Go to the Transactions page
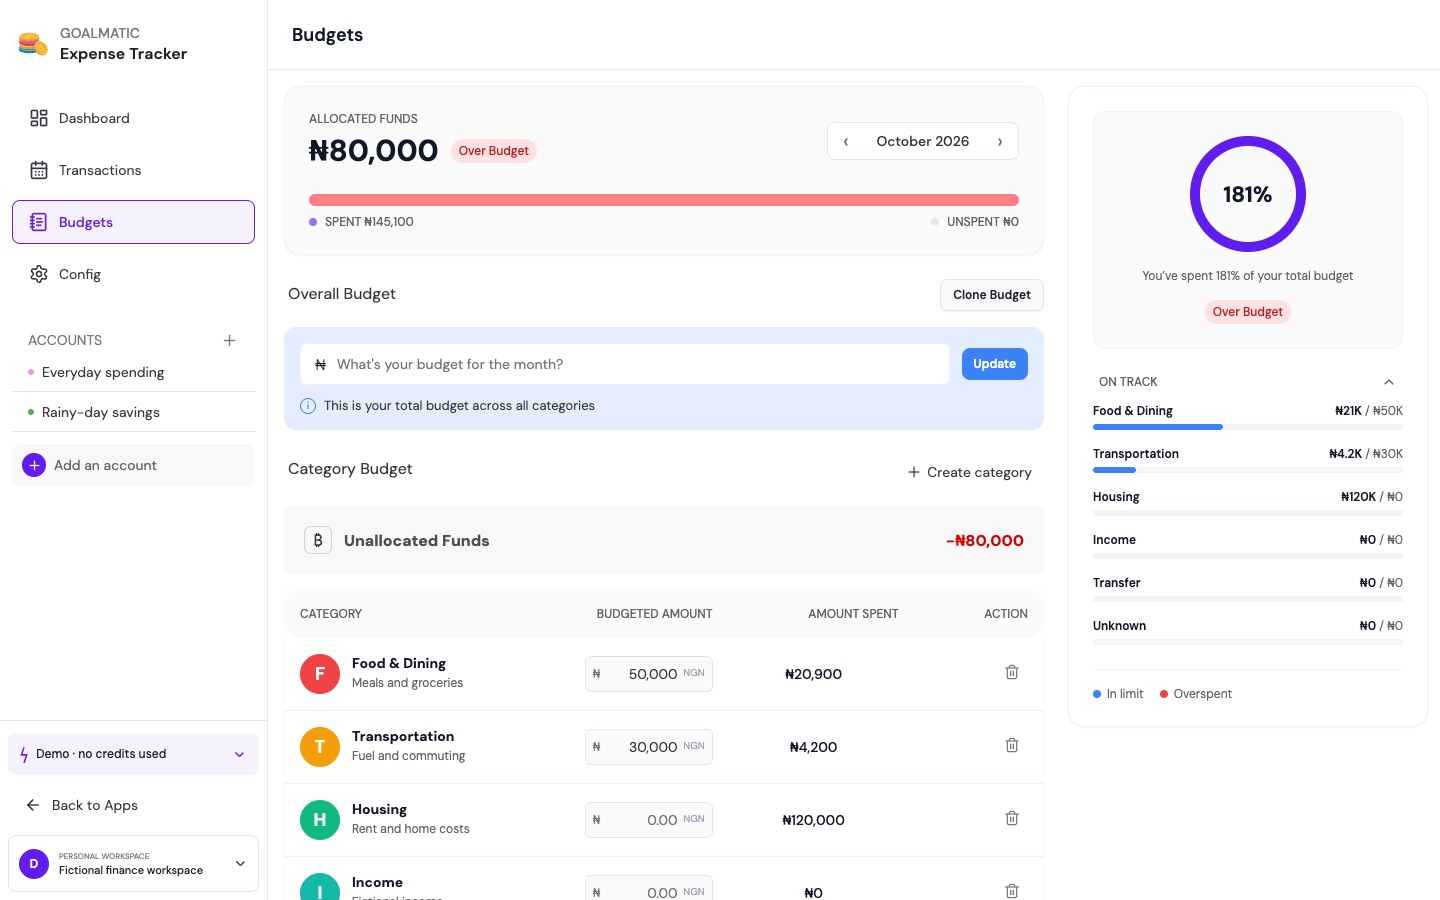Viewport: 1440px width, 900px height. [x=133, y=170]
